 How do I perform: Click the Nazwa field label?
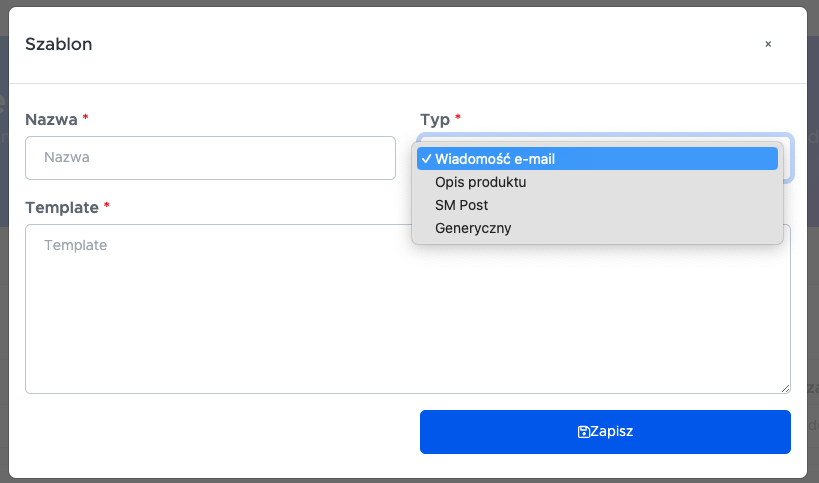coord(51,119)
